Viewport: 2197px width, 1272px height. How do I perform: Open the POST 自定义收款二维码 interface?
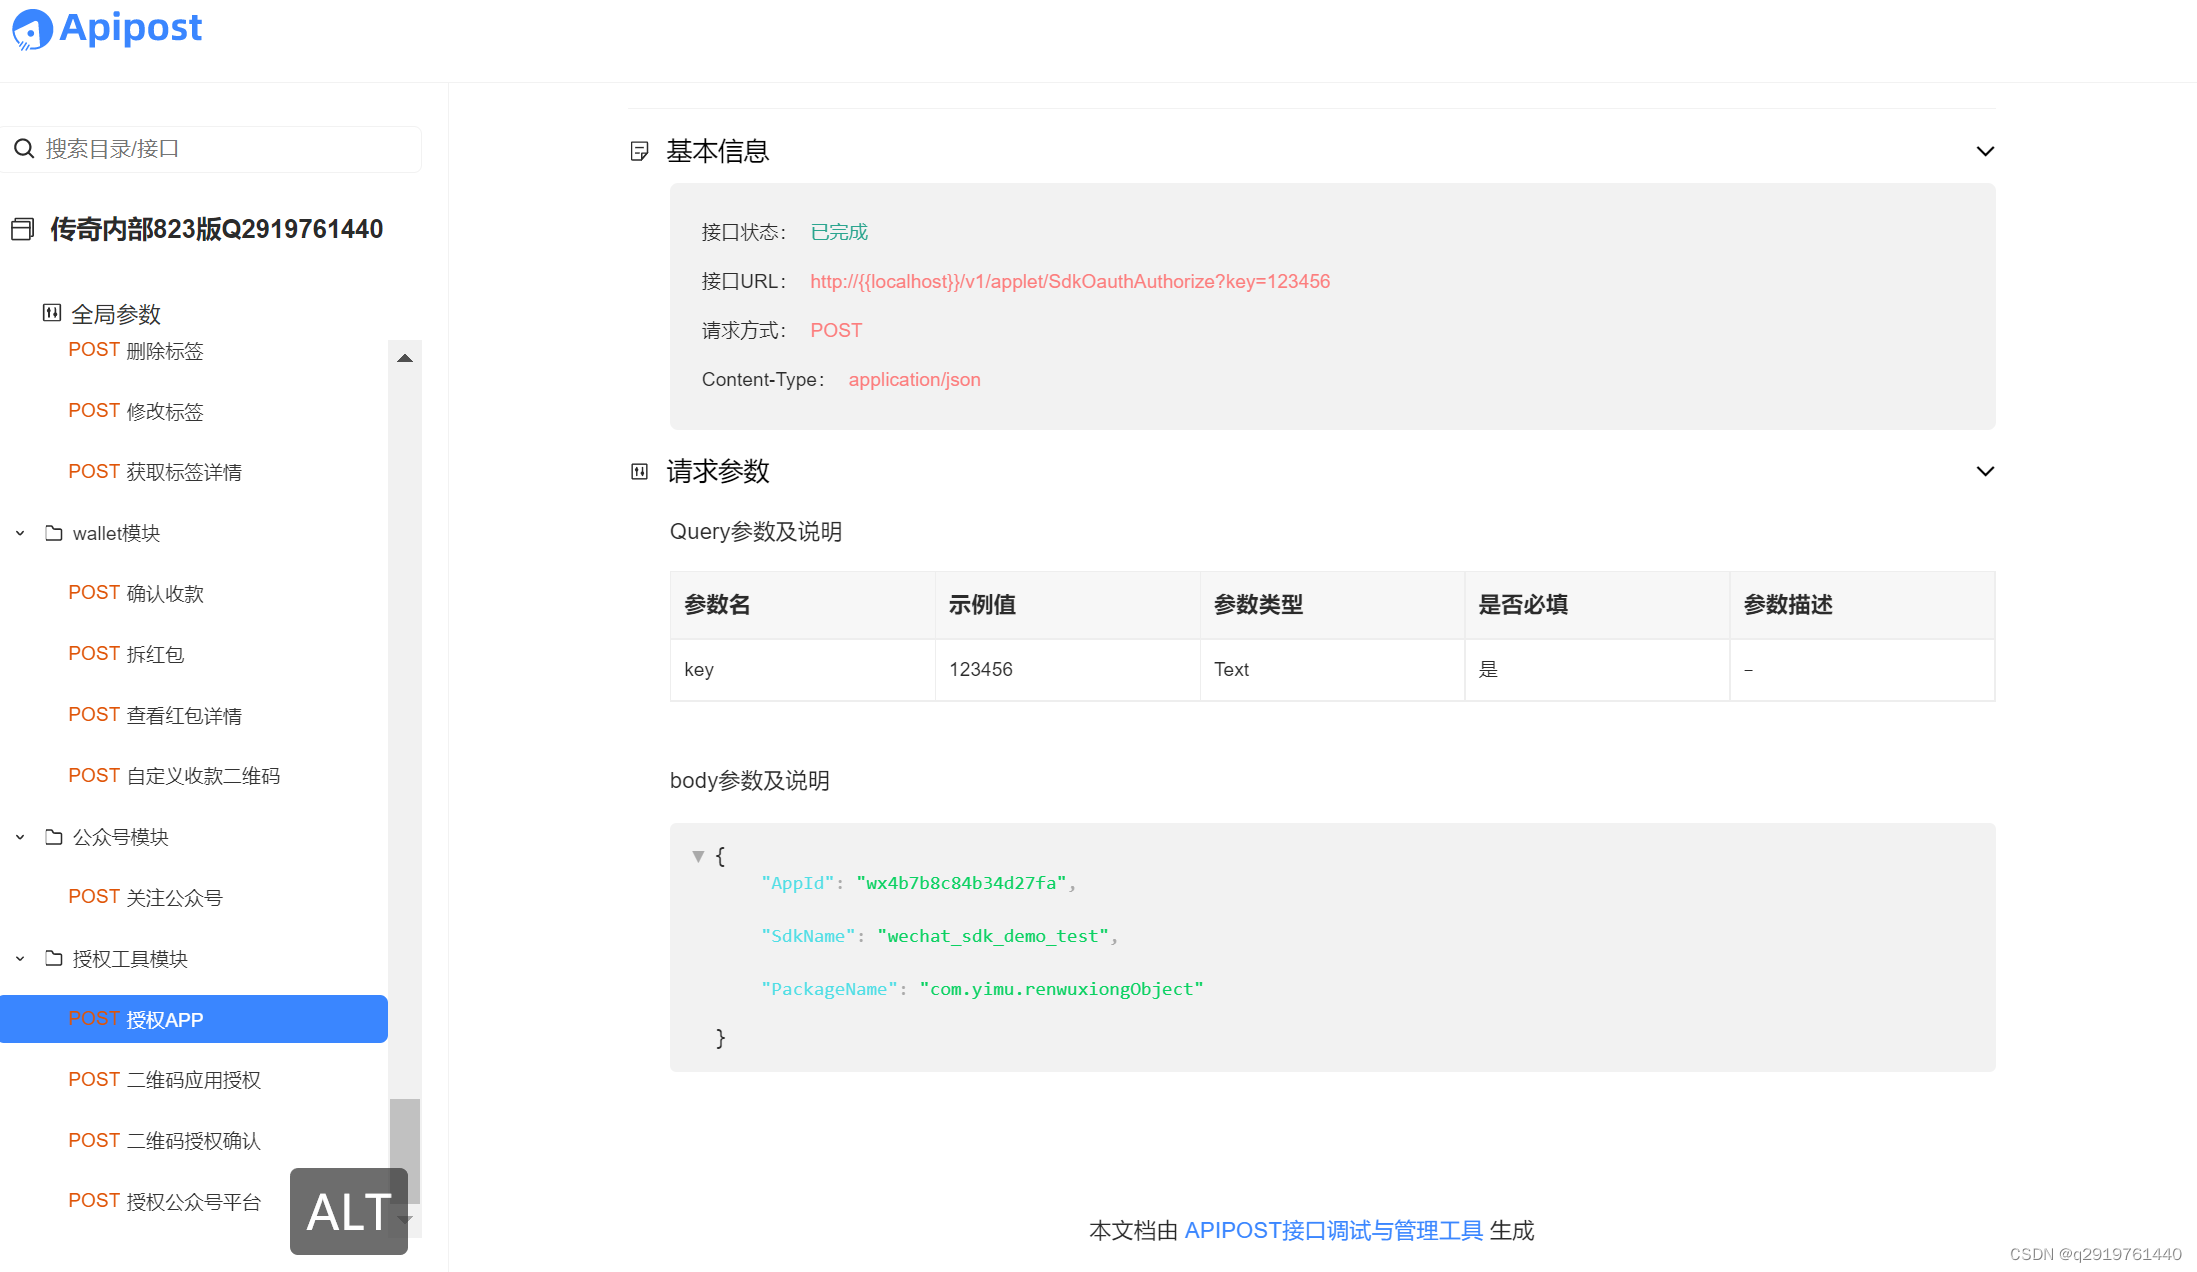(x=174, y=776)
